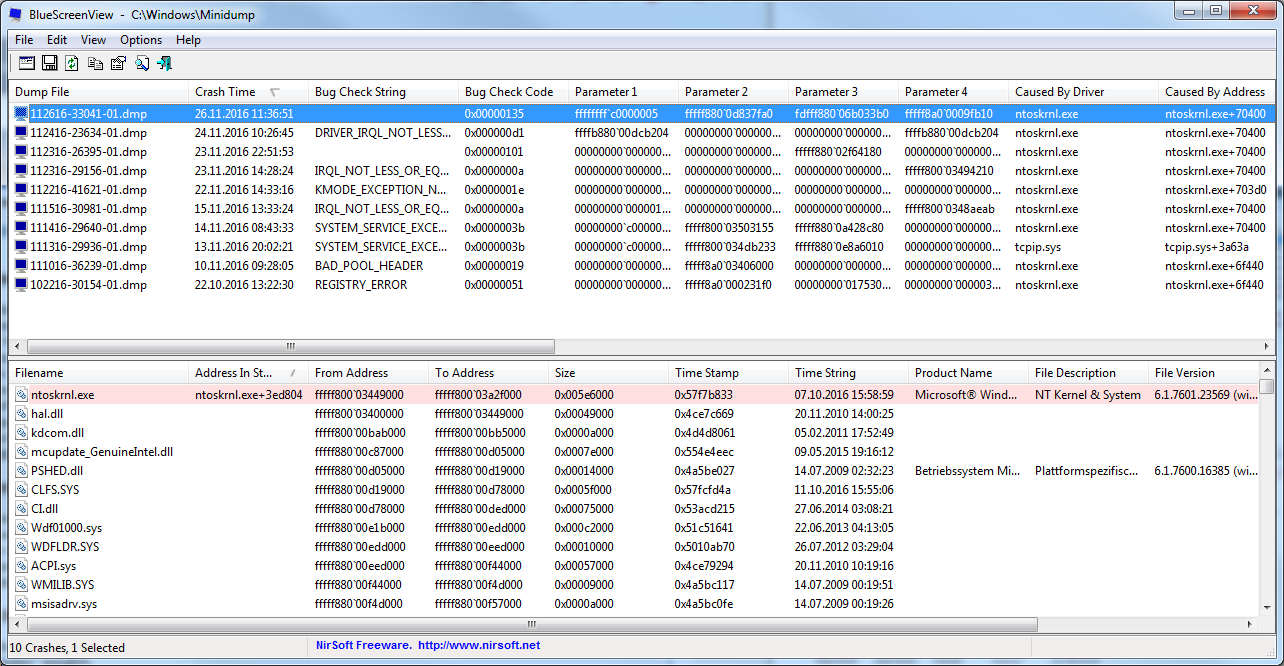Screen dimensions: 1284x666
Task: Click the BlueScreenView title bar app icon
Action: click(x=16, y=14)
